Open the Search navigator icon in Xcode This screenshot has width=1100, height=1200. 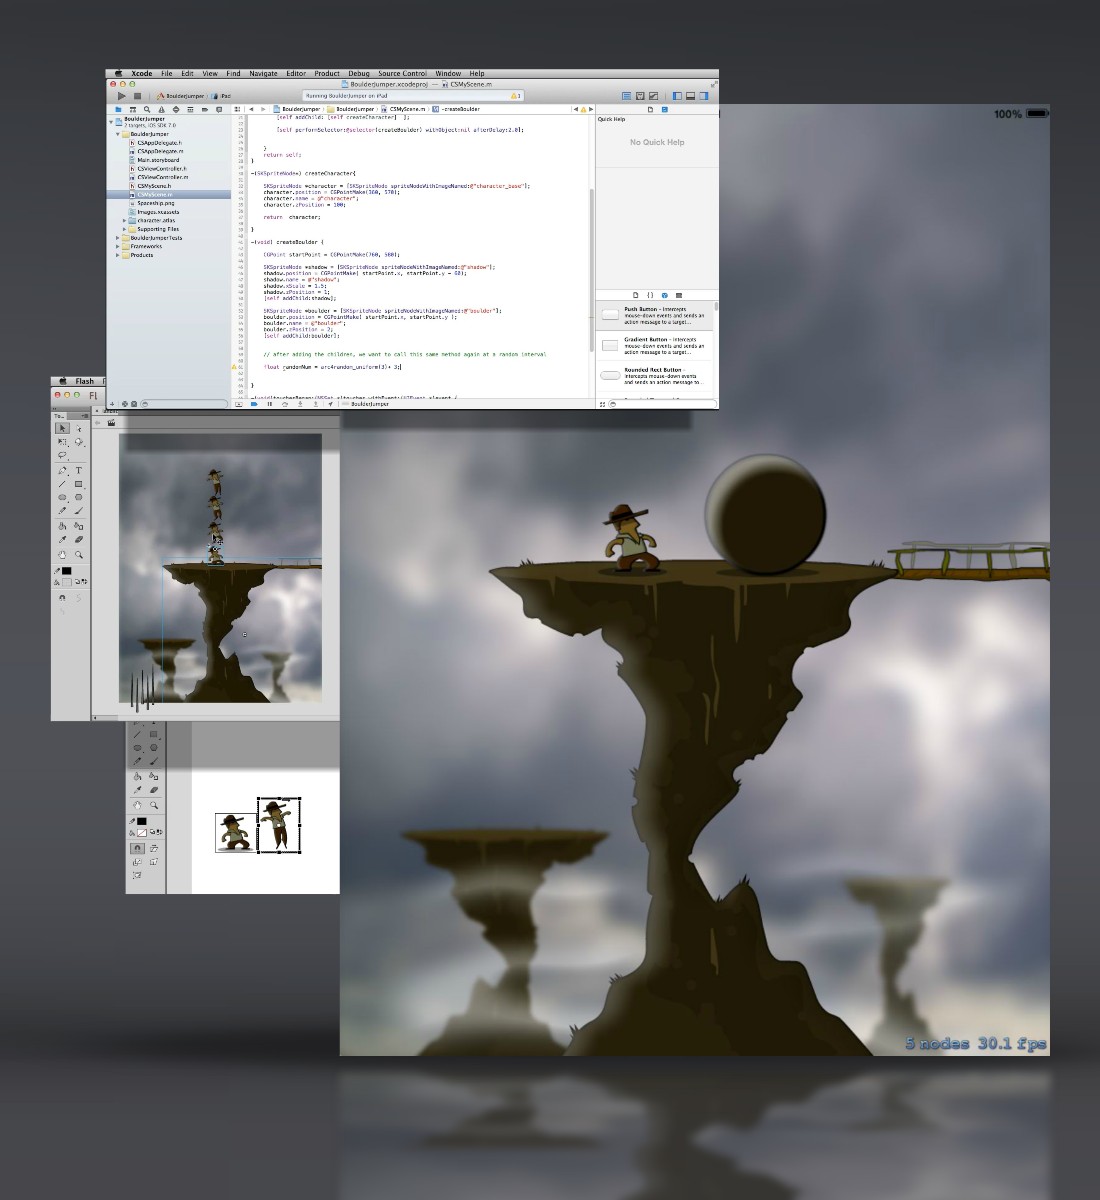point(147,110)
